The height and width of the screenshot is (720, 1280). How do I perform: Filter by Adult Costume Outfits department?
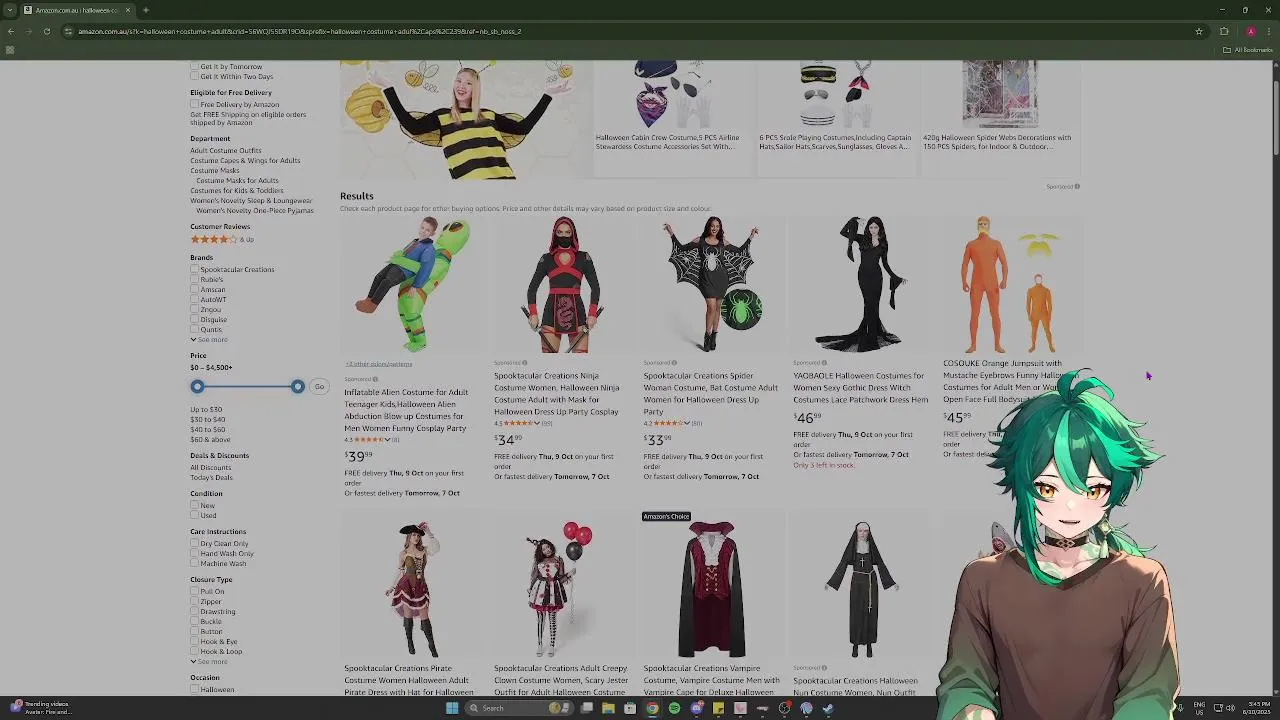[x=226, y=151]
